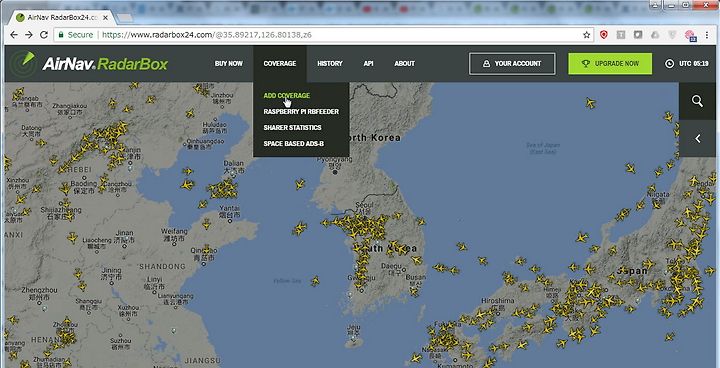Screen dimensions: 720x368
Task: Click the Yantai city label
Action: point(229,211)
